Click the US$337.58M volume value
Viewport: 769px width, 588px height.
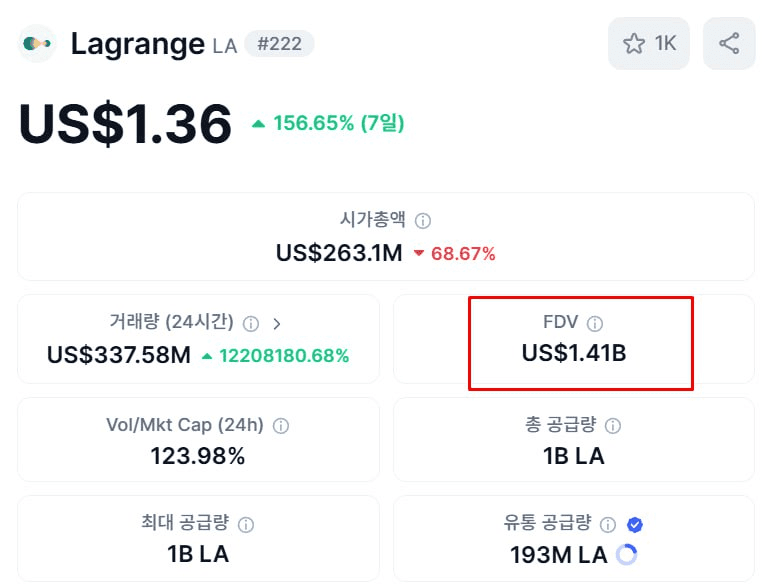click(119, 355)
